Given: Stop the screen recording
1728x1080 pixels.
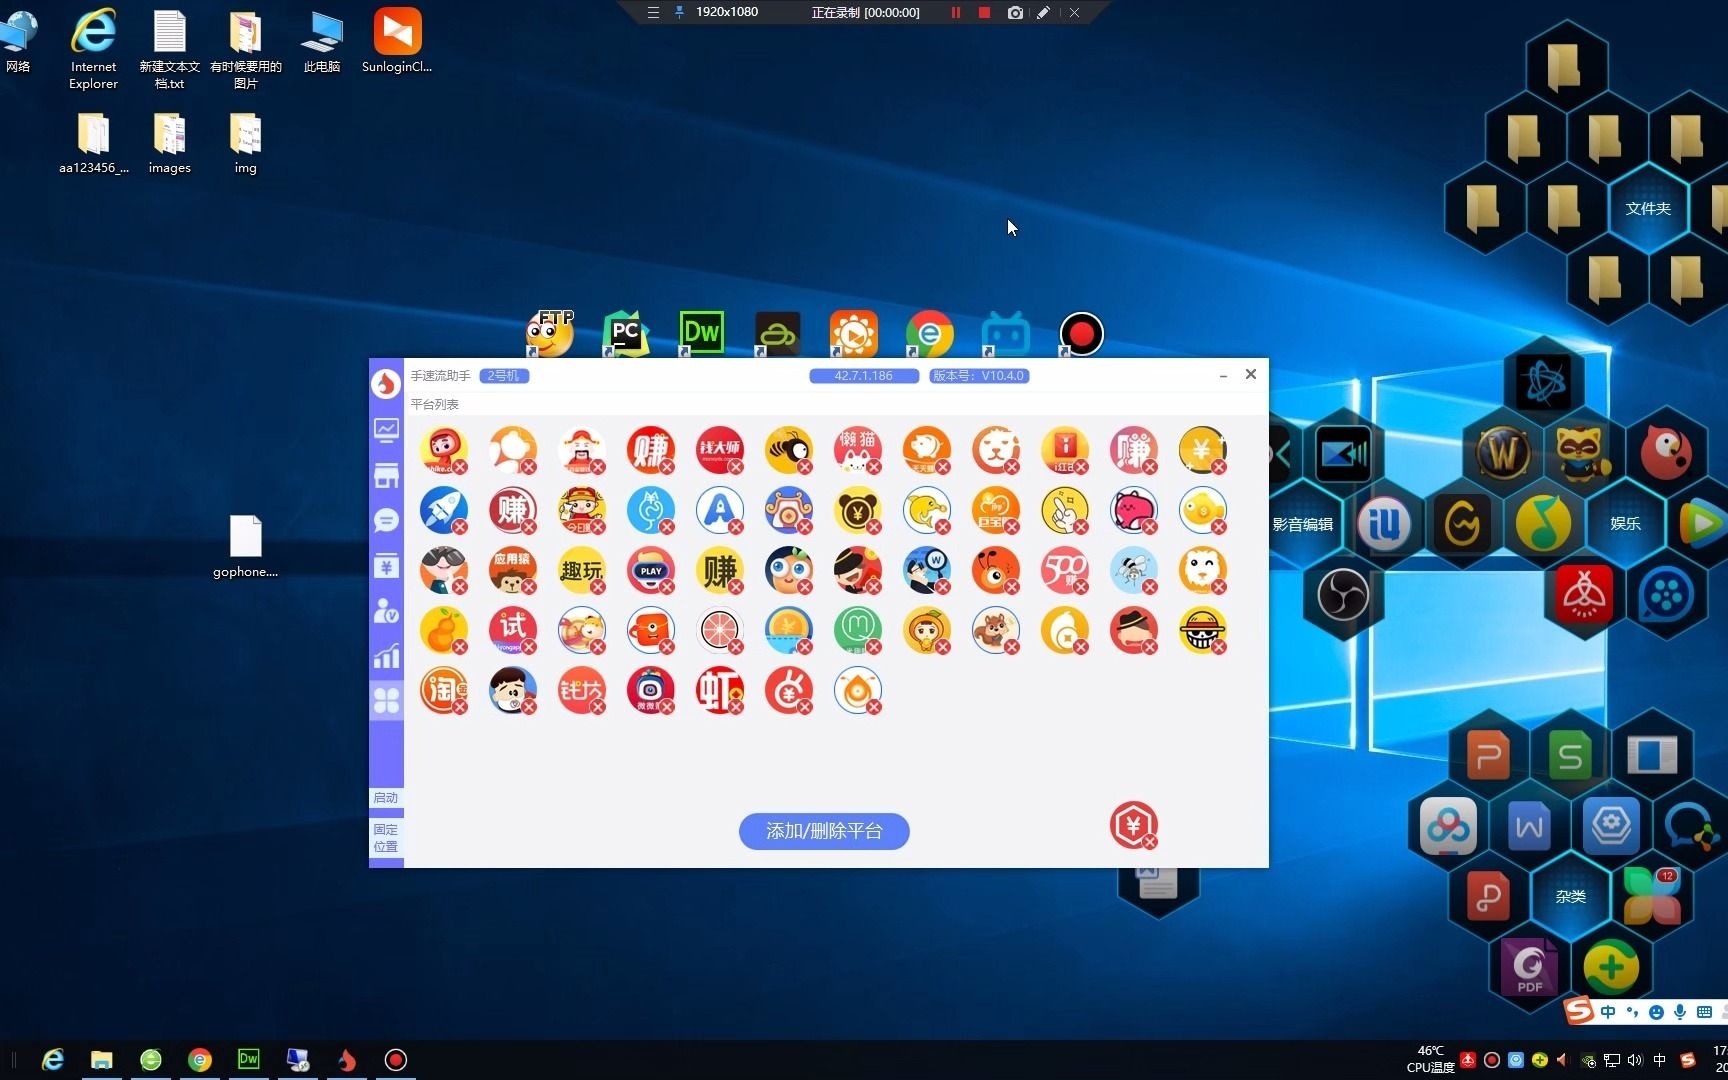Looking at the screenshot, I should [x=984, y=13].
